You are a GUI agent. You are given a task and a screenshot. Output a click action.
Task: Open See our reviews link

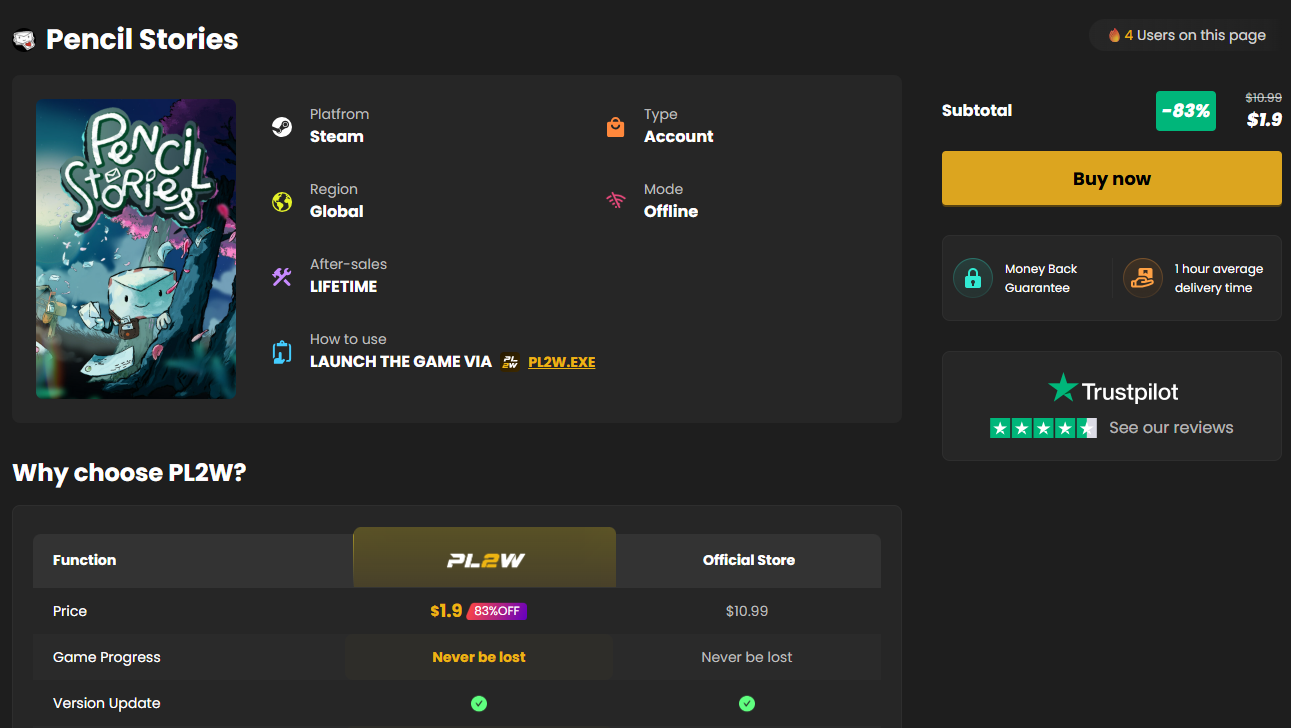click(1171, 427)
